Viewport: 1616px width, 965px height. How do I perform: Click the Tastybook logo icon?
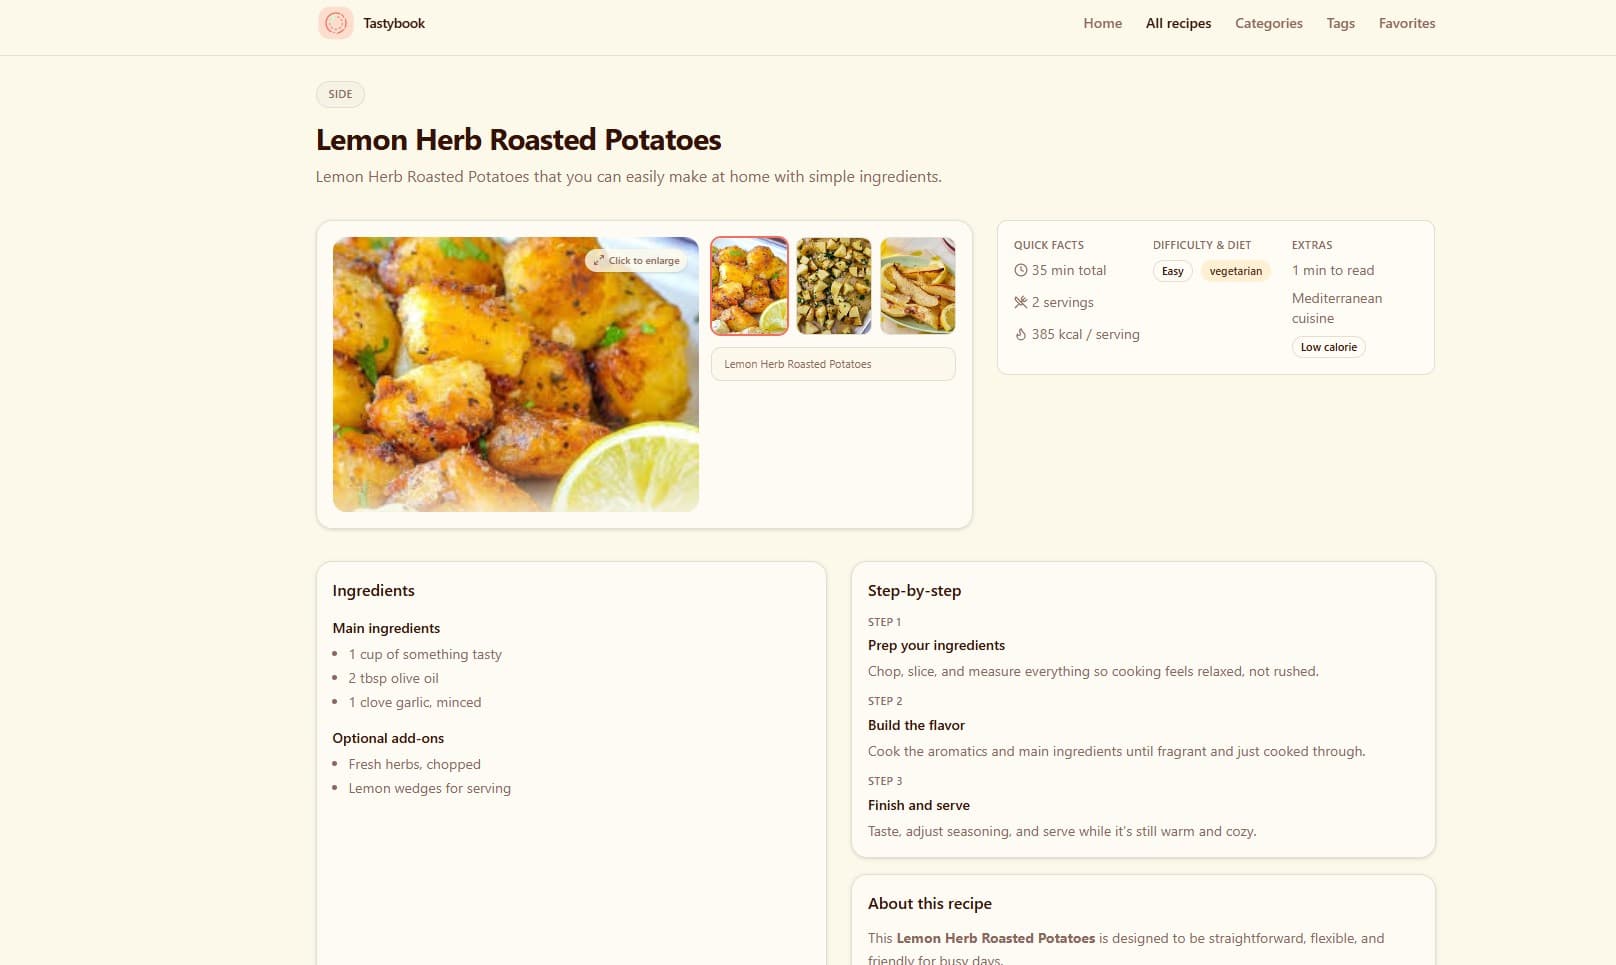point(336,22)
